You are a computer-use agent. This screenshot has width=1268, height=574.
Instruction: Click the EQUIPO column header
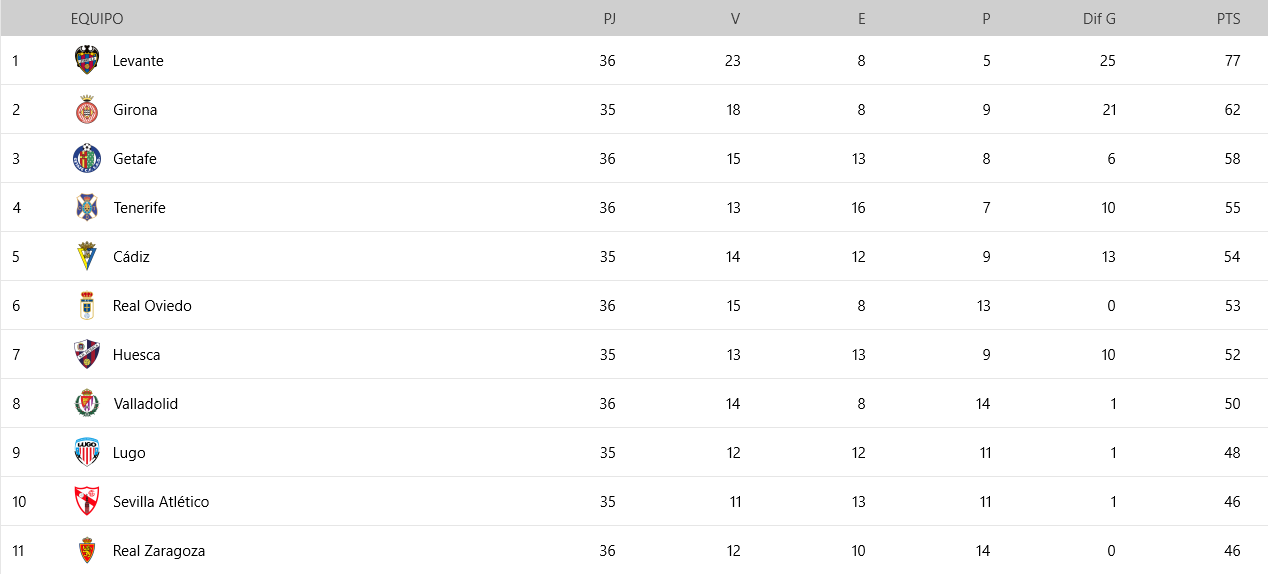[97, 19]
